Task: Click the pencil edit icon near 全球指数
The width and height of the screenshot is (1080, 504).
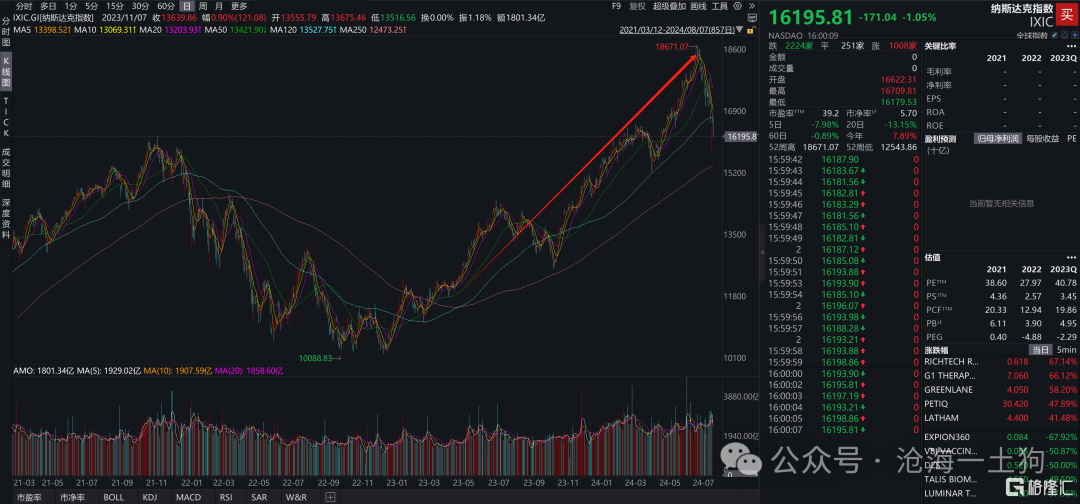Action: (x=1055, y=34)
